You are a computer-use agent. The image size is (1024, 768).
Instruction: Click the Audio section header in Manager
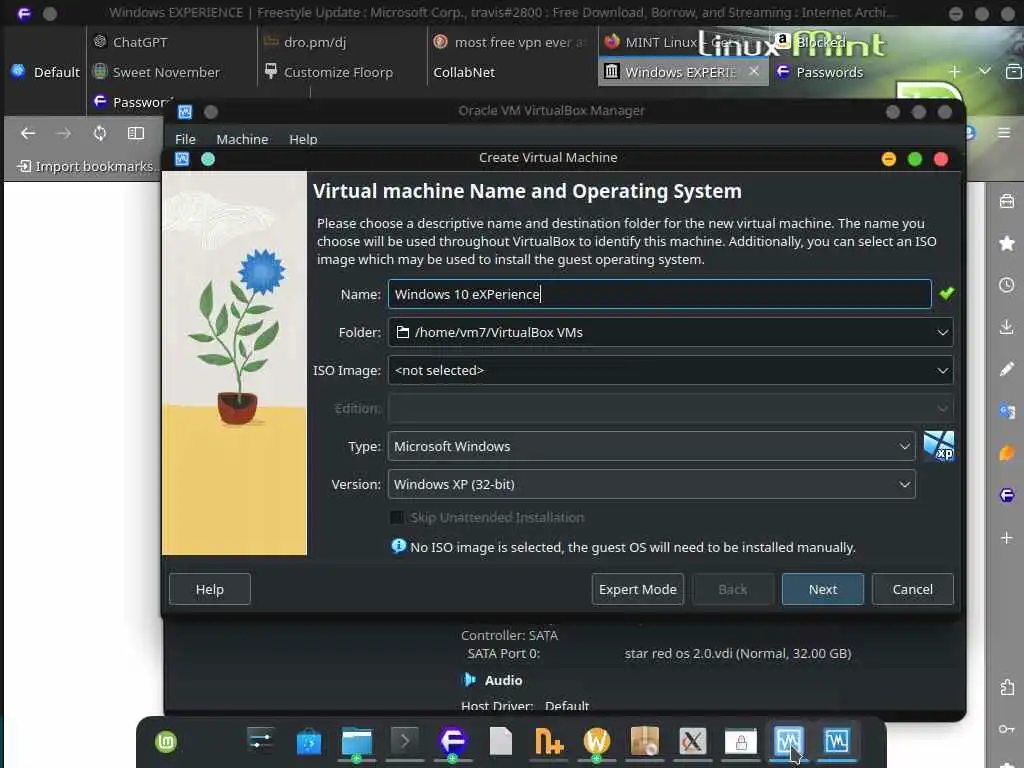tap(503, 680)
